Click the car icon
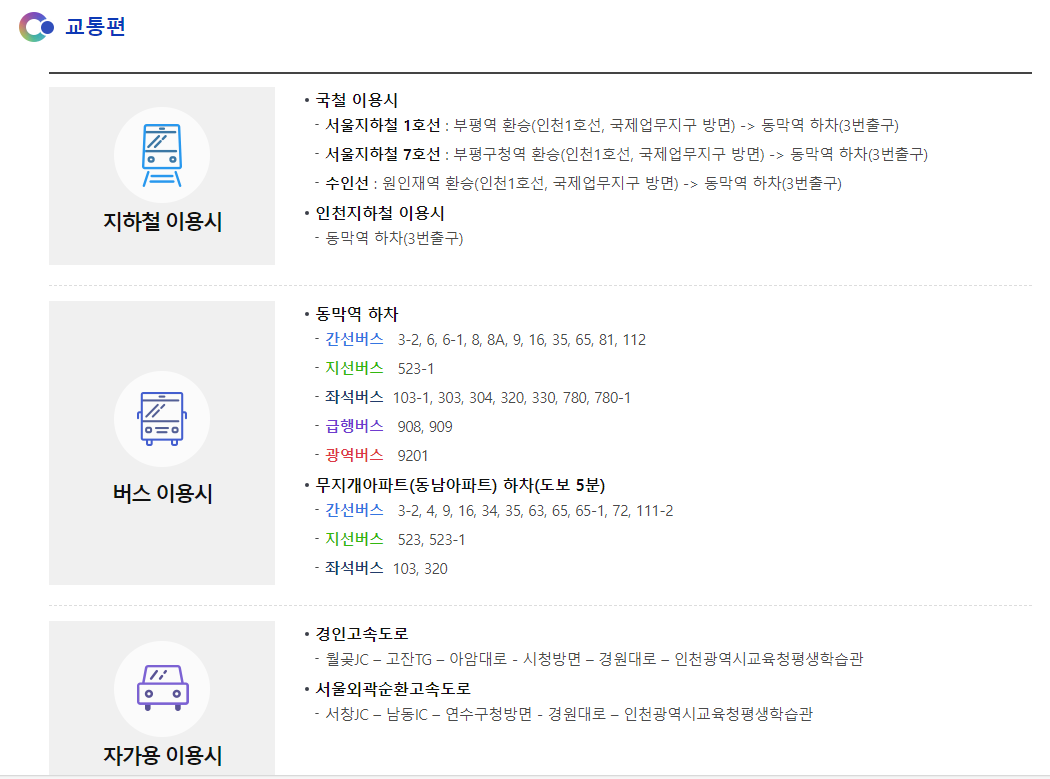This screenshot has height=779, width=1050. pyautogui.click(x=161, y=687)
